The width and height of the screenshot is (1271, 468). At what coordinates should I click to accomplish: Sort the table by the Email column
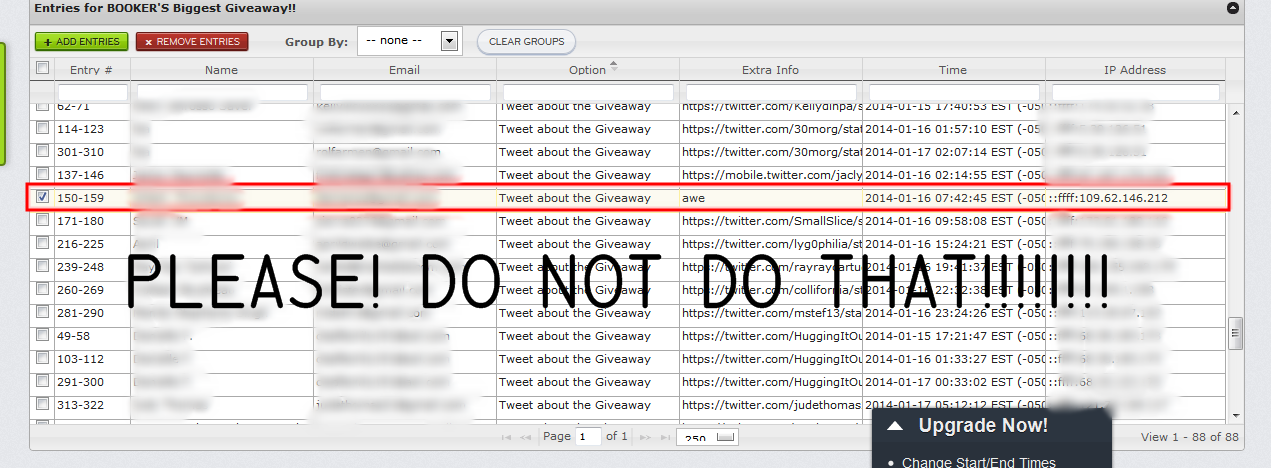(404, 70)
